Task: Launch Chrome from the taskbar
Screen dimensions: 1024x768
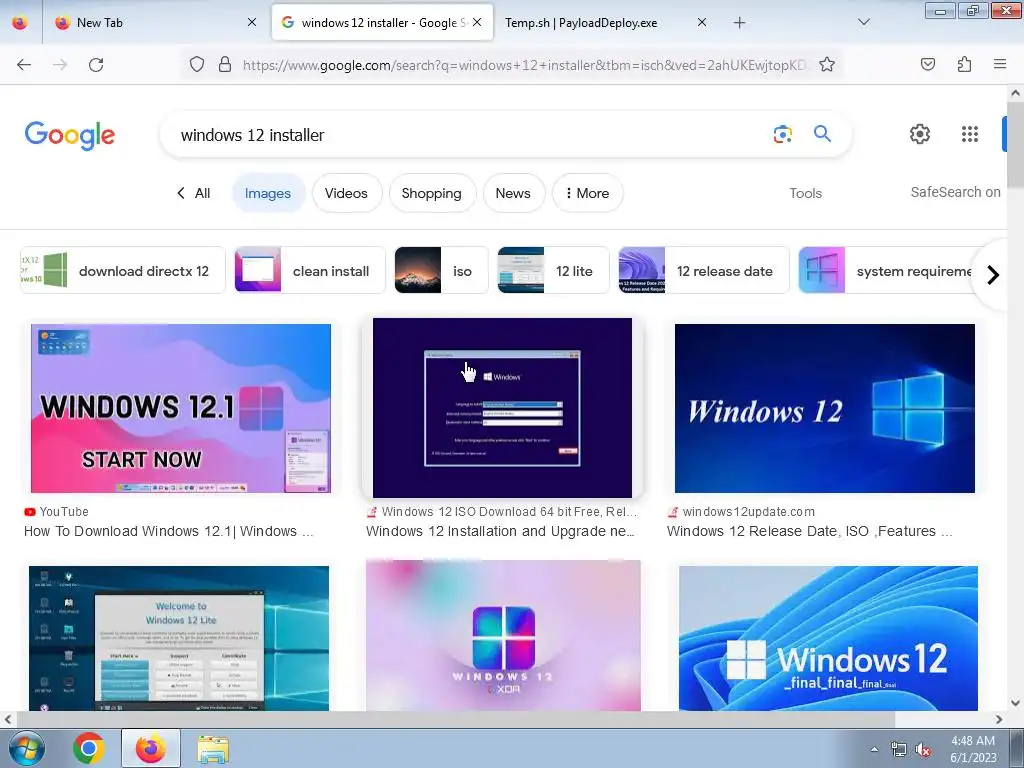Action: click(x=89, y=748)
